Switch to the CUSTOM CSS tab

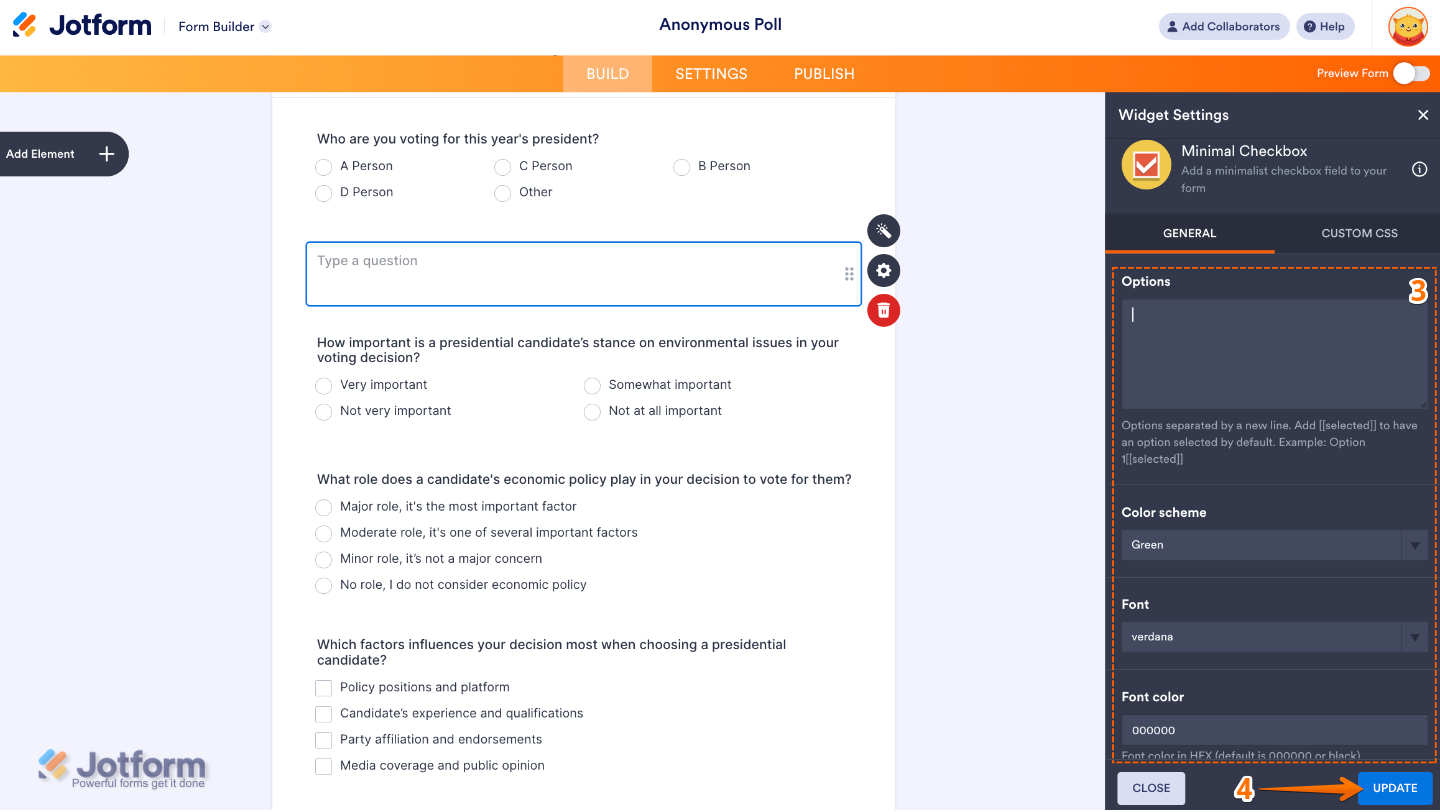pos(1358,233)
